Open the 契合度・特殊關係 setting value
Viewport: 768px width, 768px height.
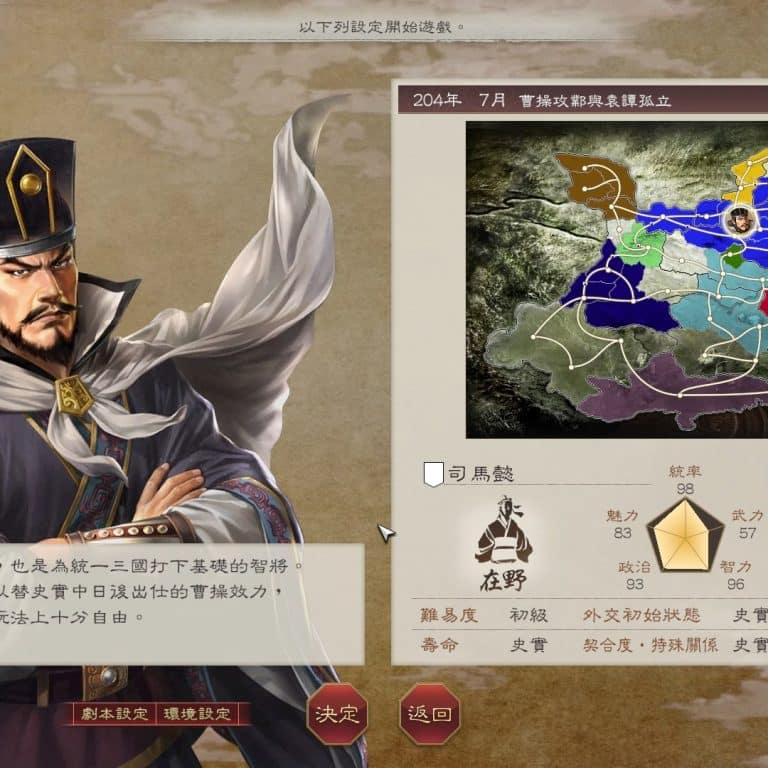pos(750,645)
